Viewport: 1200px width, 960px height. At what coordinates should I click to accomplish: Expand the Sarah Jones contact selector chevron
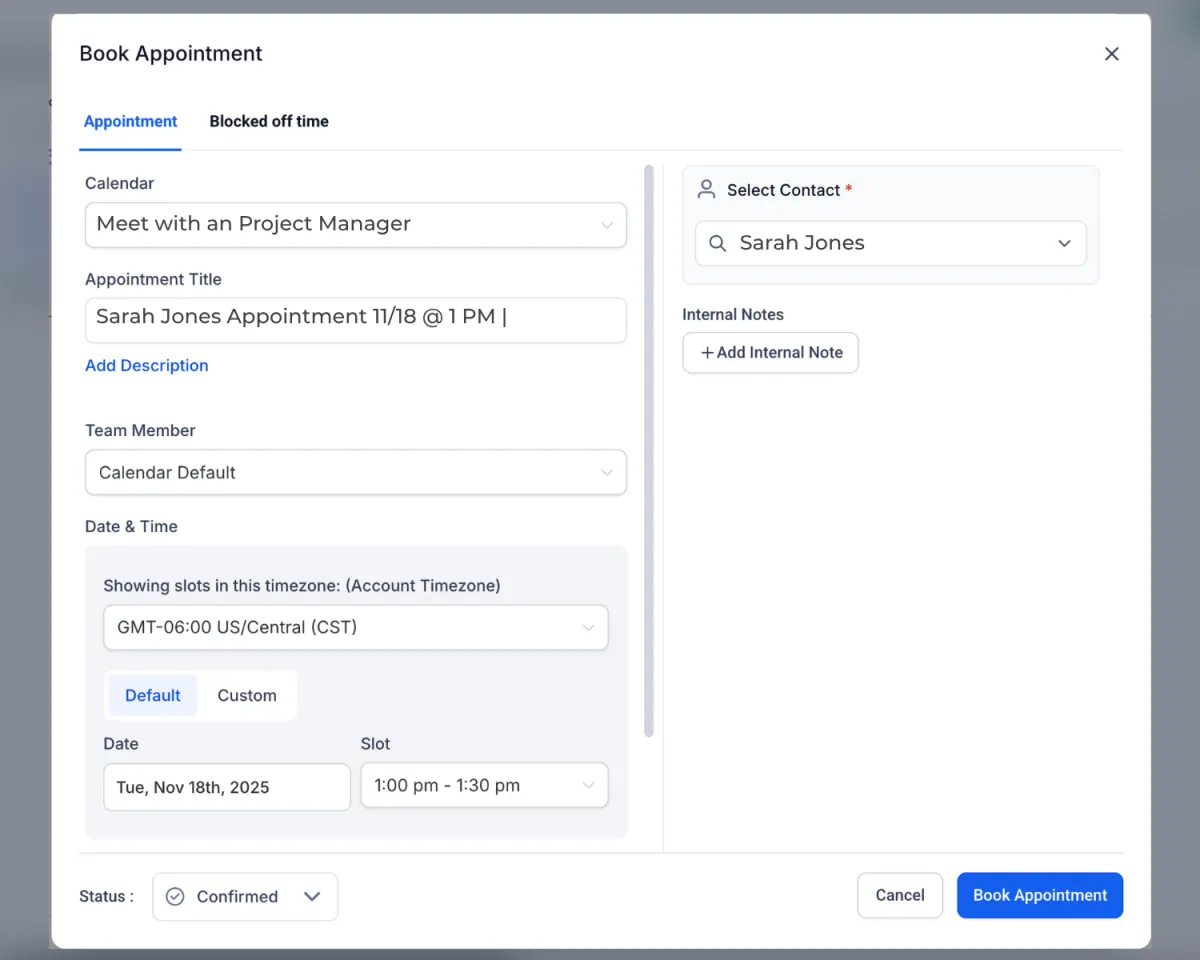[x=1064, y=244]
